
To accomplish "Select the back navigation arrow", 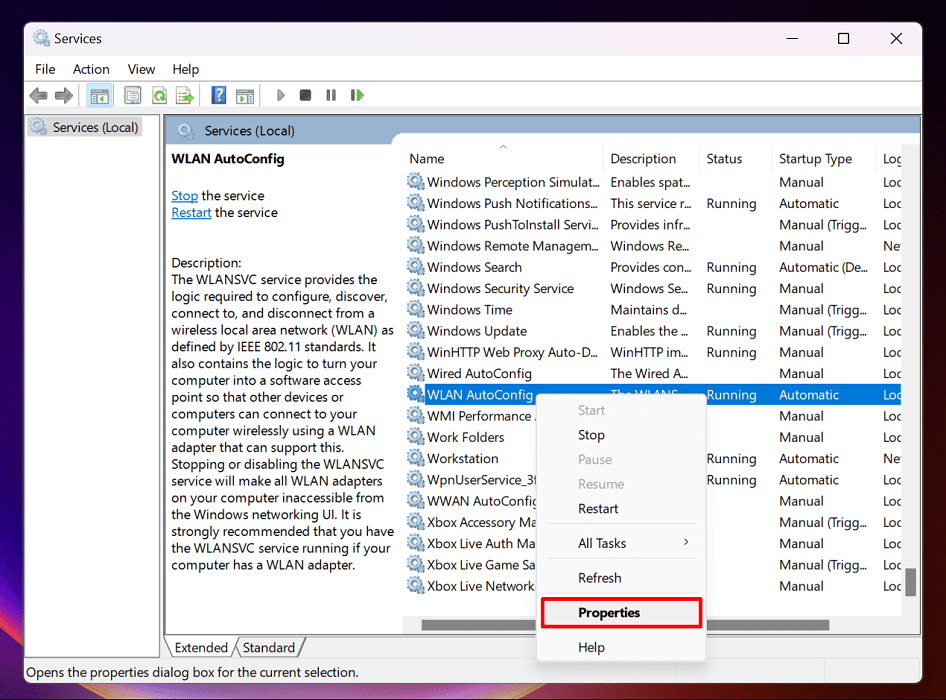I will click(38, 94).
